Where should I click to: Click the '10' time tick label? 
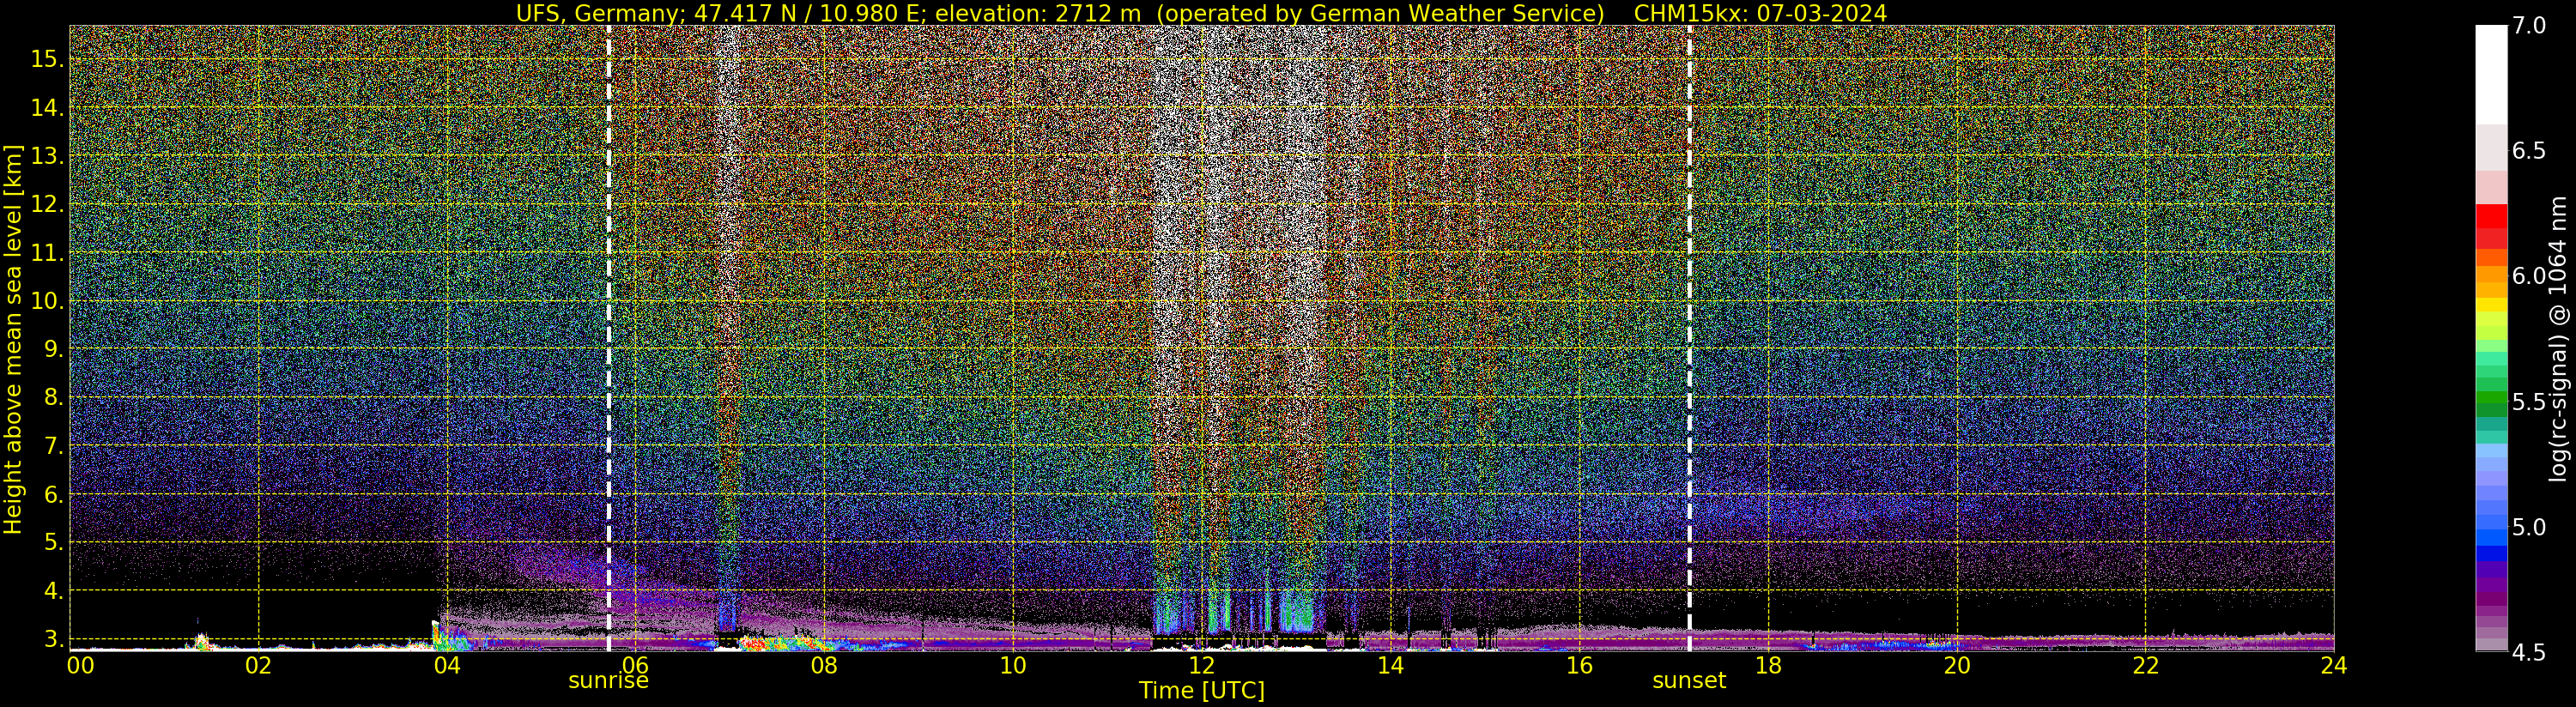[x=1013, y=665]
